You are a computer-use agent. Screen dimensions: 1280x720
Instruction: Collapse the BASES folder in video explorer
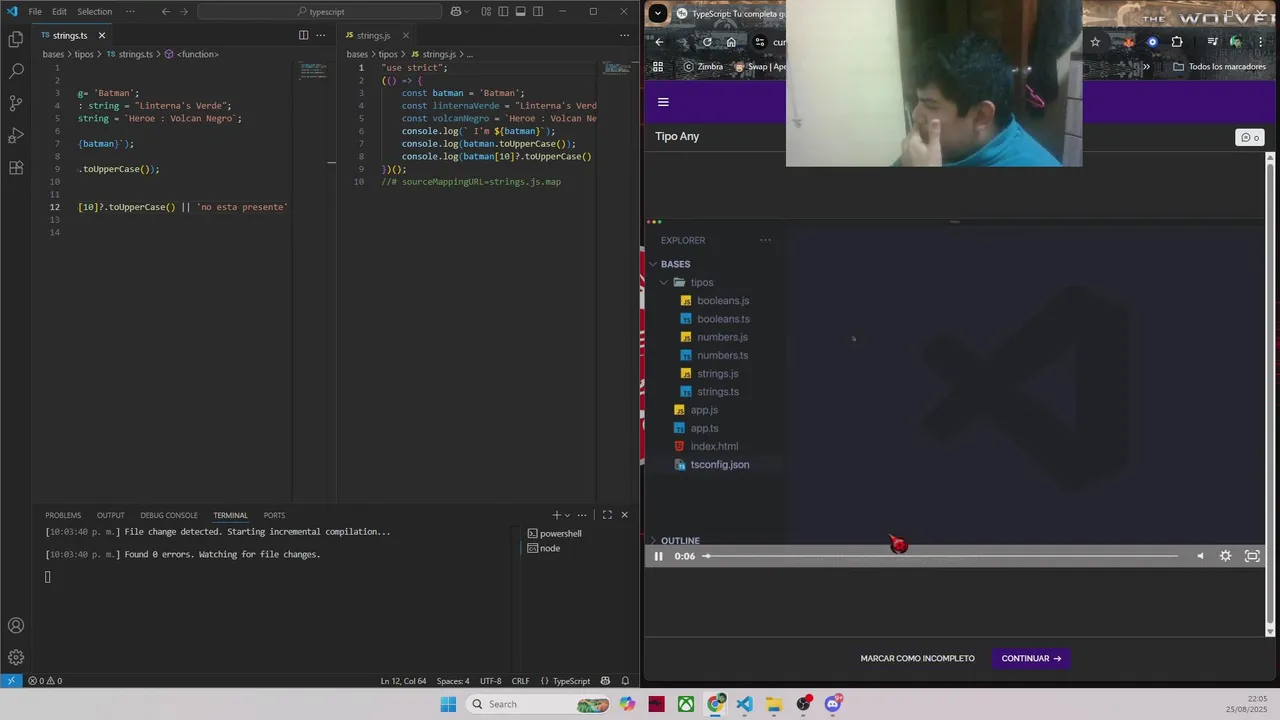tap(653, 264)
